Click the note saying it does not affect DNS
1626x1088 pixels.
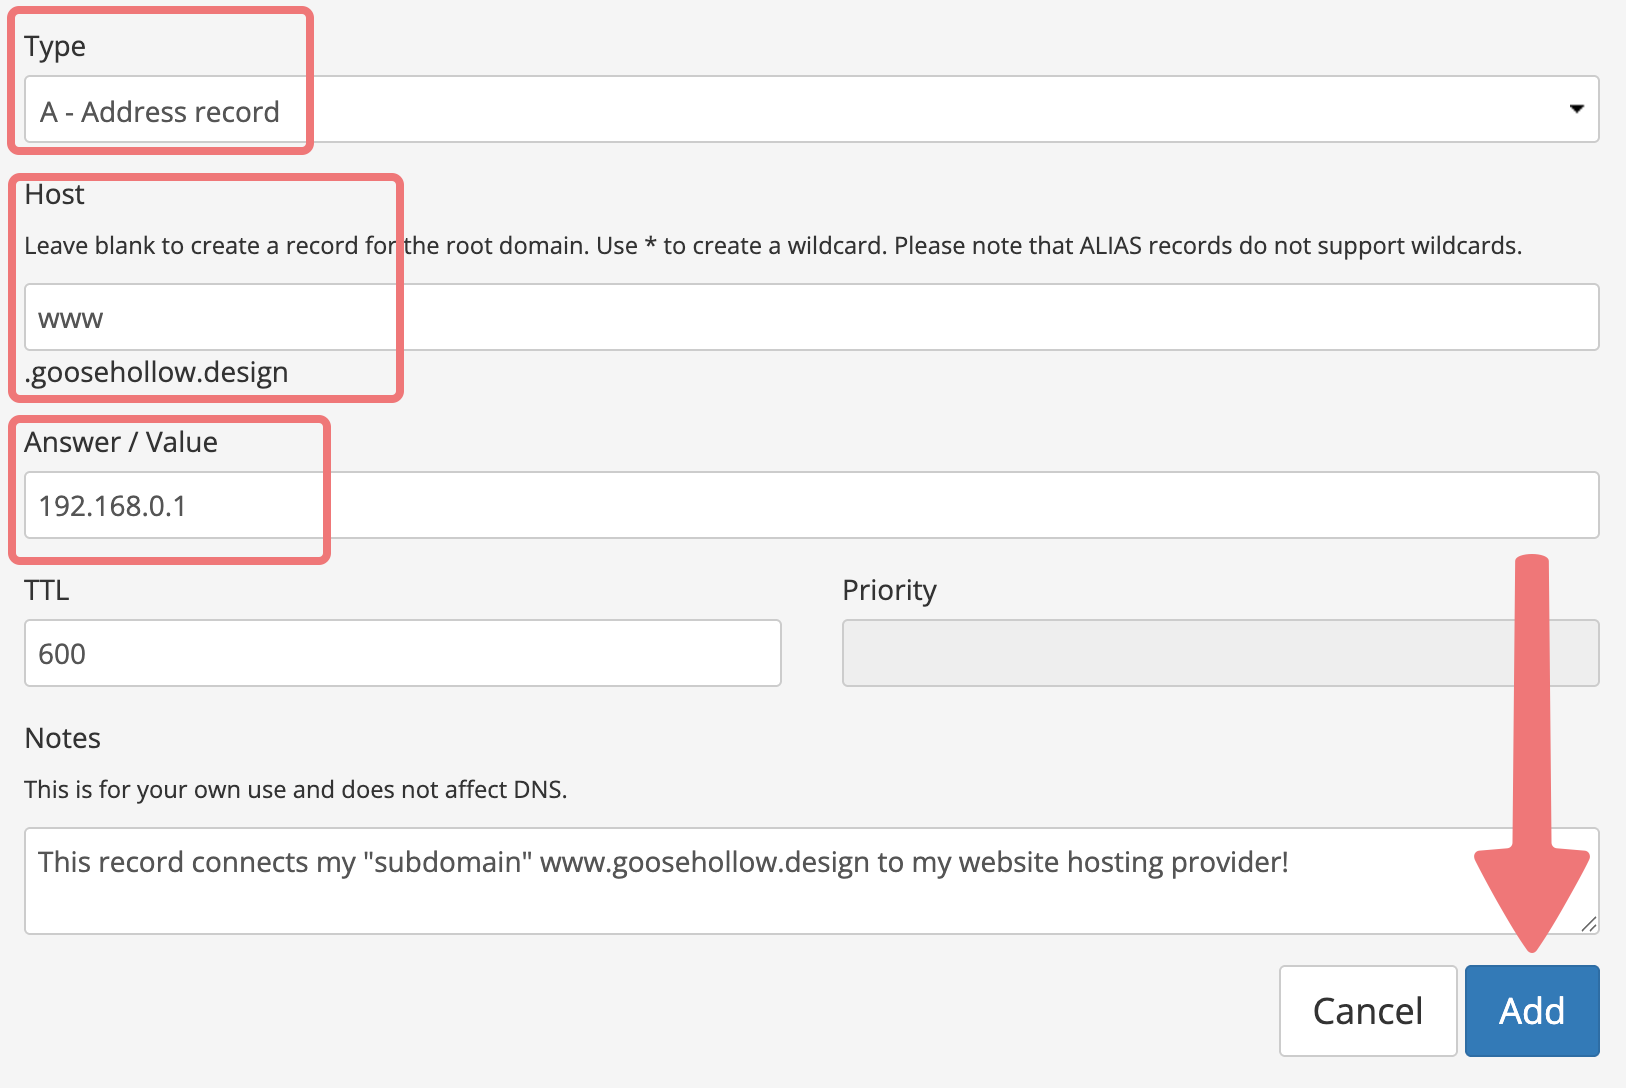[295, 790]
